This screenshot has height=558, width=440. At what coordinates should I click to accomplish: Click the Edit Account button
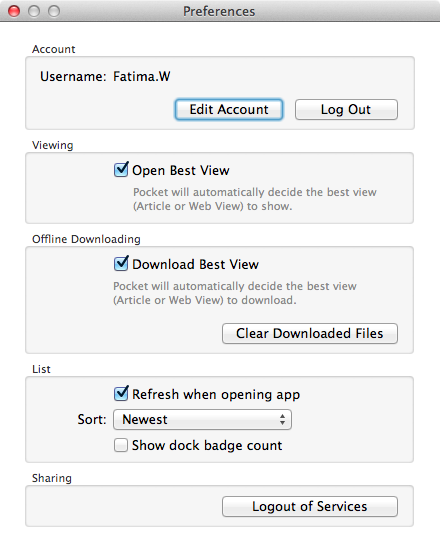click(x=229, y=109)
